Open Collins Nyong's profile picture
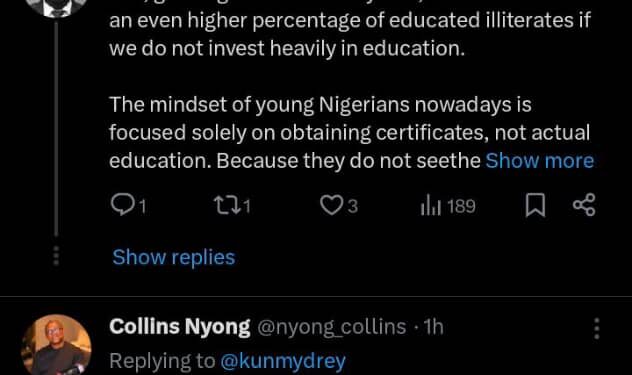Screen dimensions: 632x375 (56, 345)
